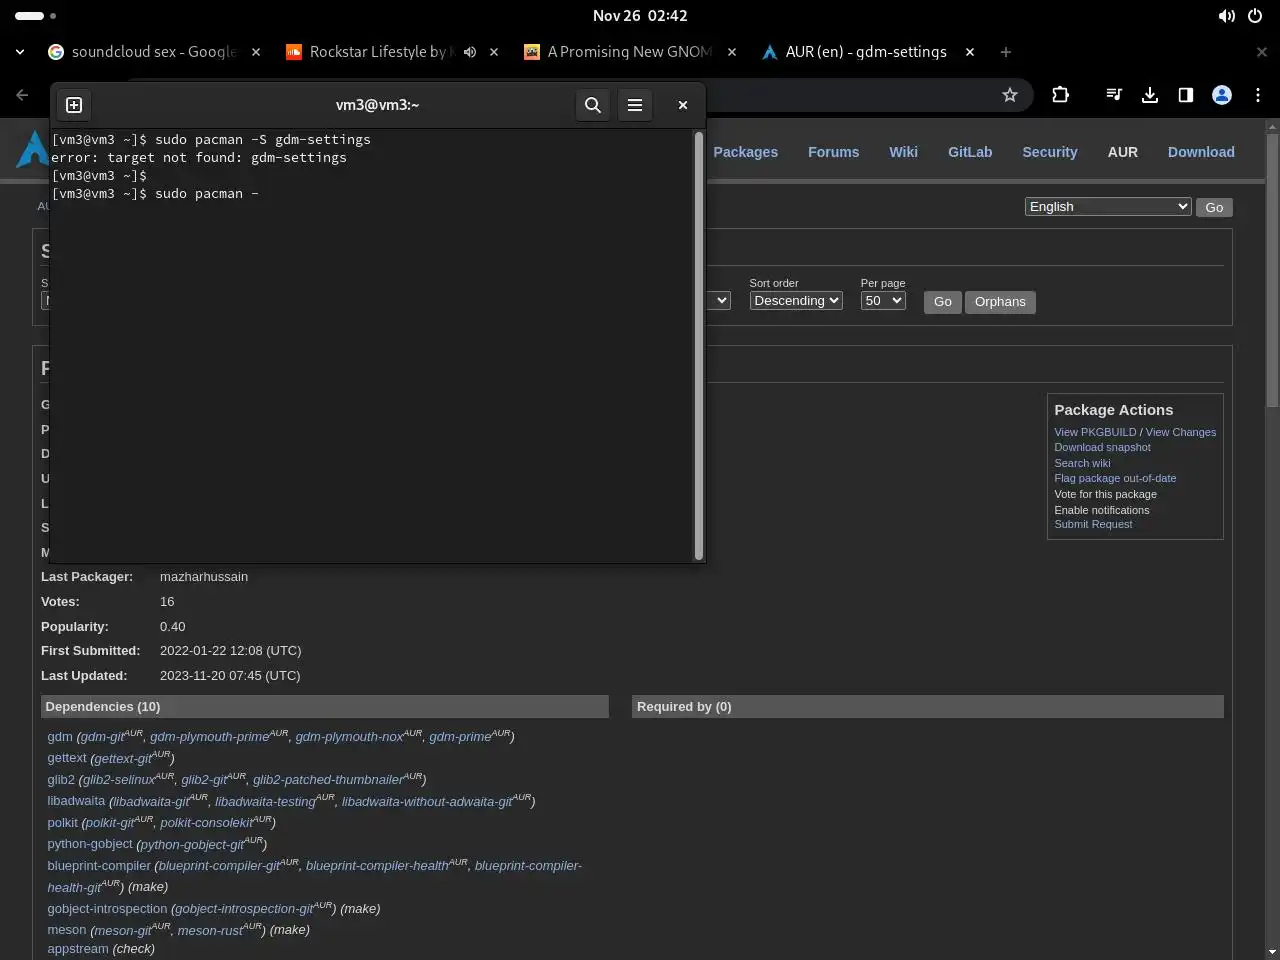Open the terminal hamburger menu
This screenshot has width=1280, height=960.
pos(635,105)
